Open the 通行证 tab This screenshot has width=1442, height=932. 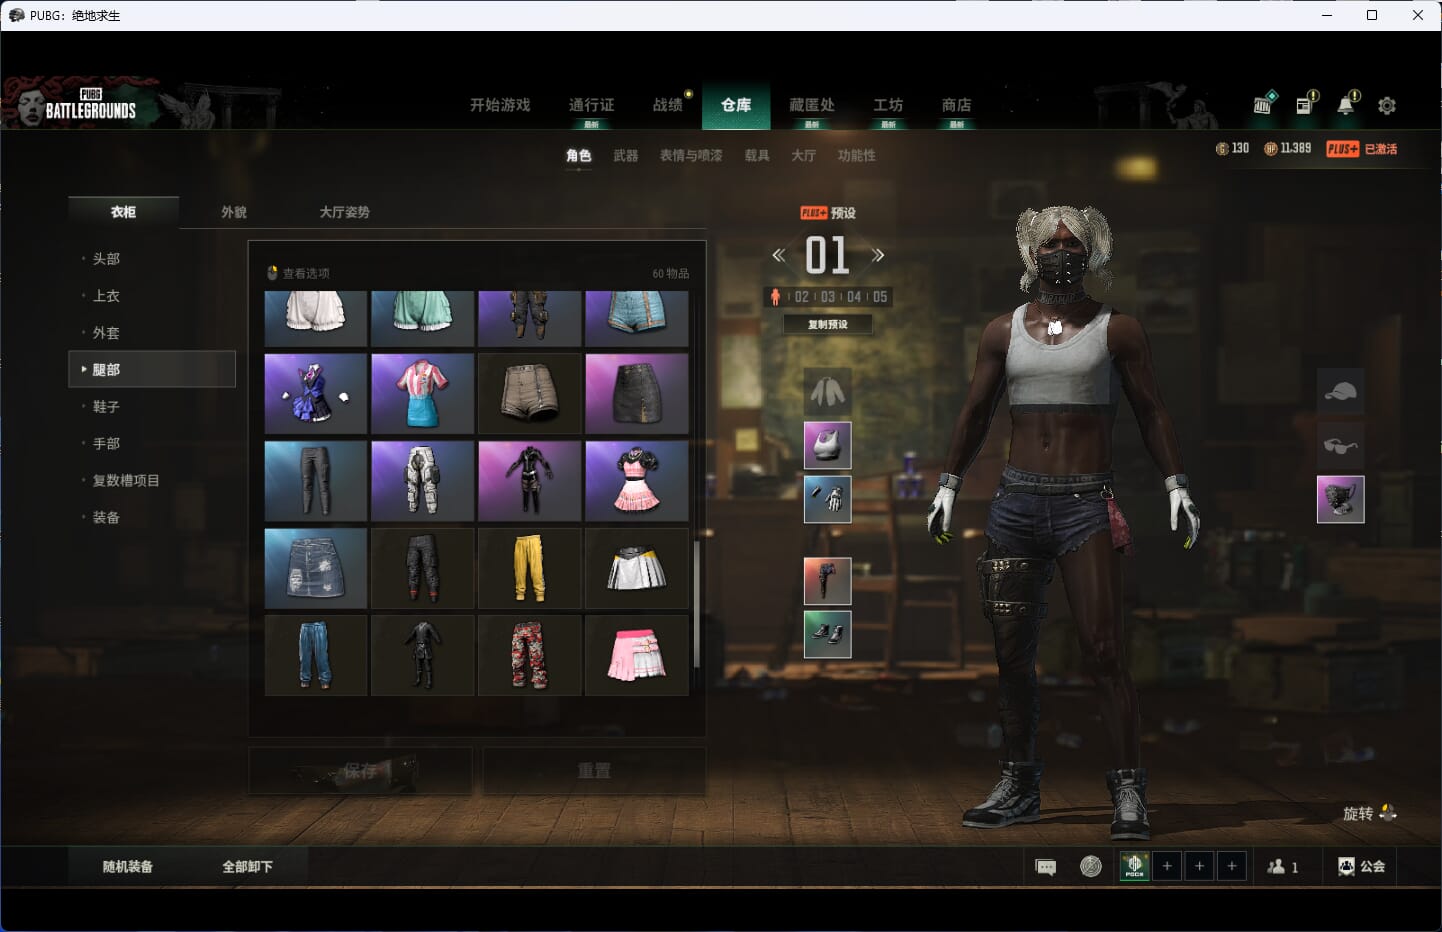(591, 105)
